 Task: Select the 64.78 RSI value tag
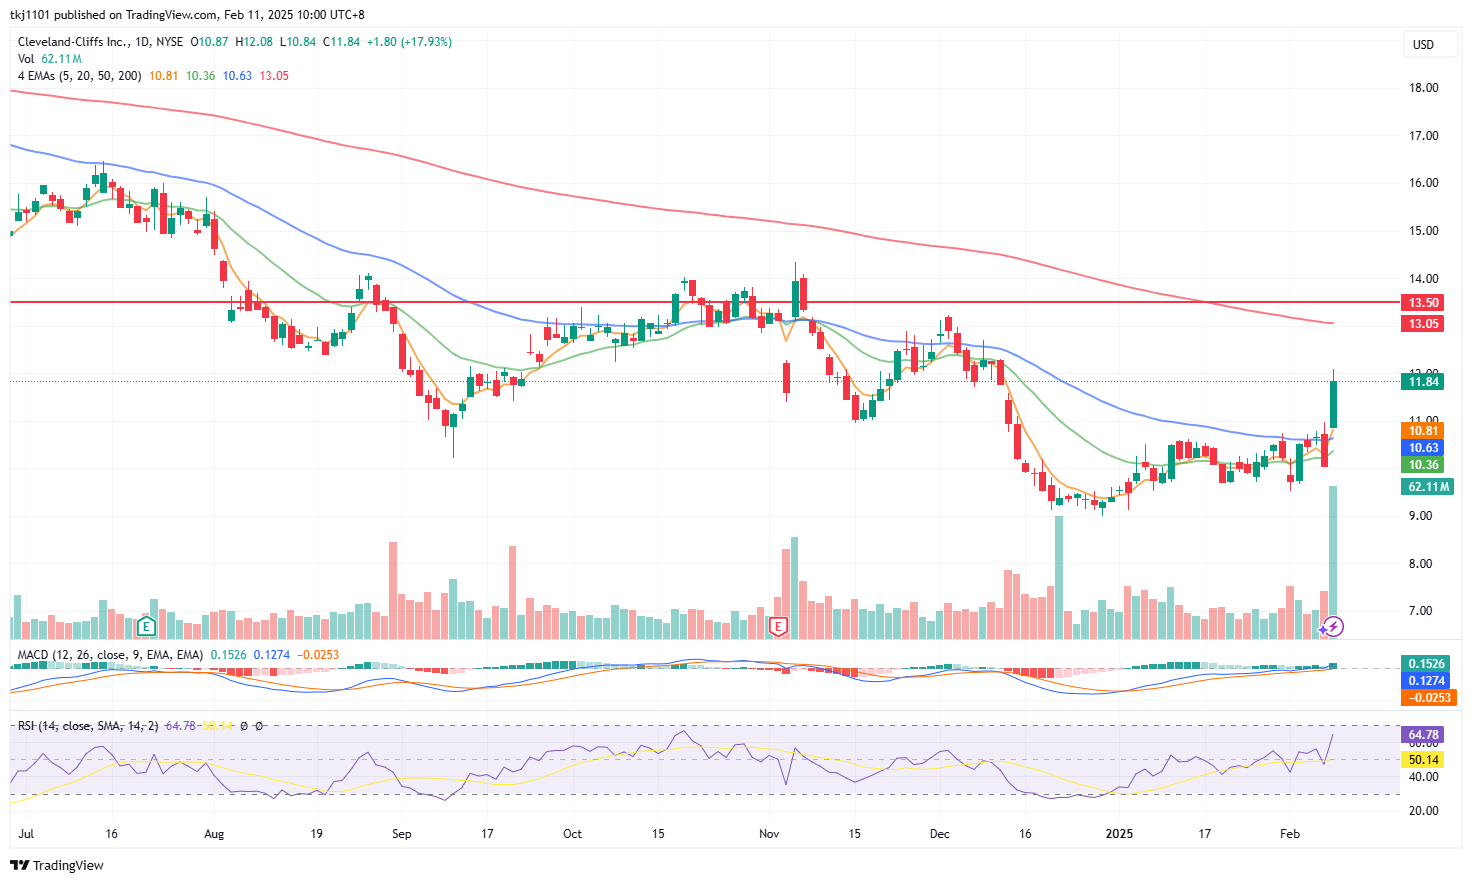[x=1424, y=735]
